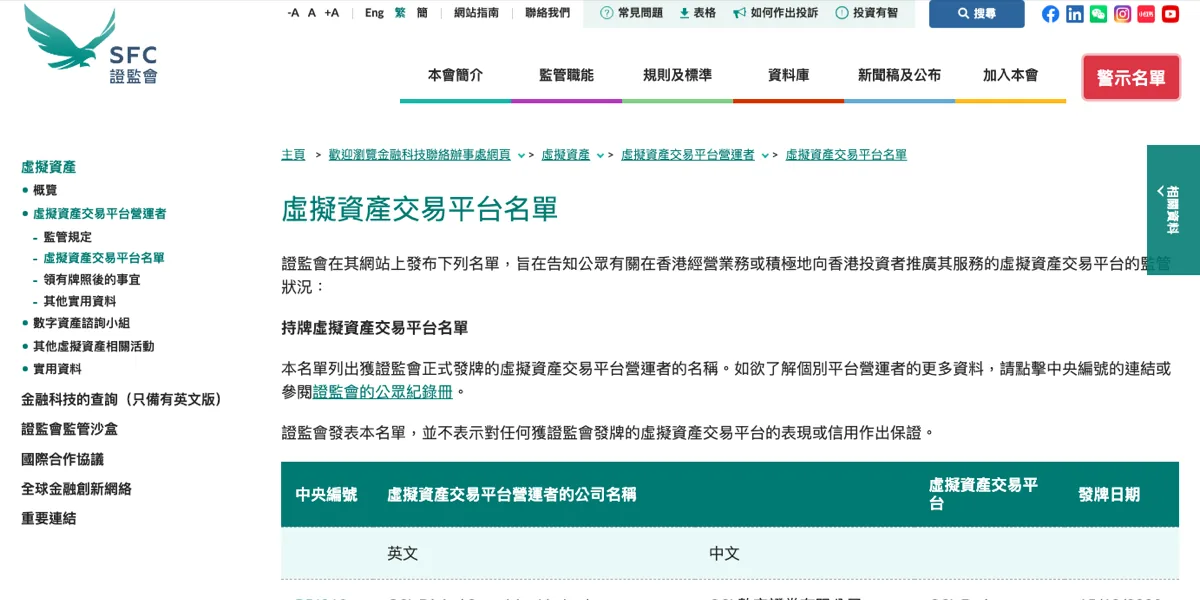
Task: Open 新聞稿及公布 main menu
Action: 899,75
